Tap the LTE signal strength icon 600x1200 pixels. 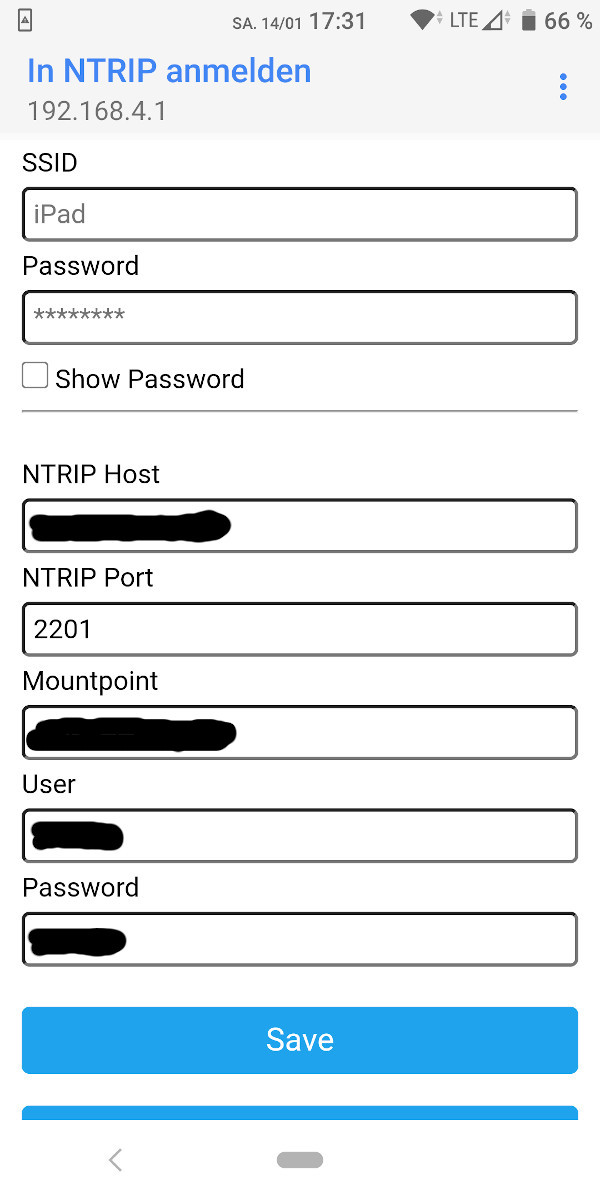pyautogui.click(x=494, y=20)
